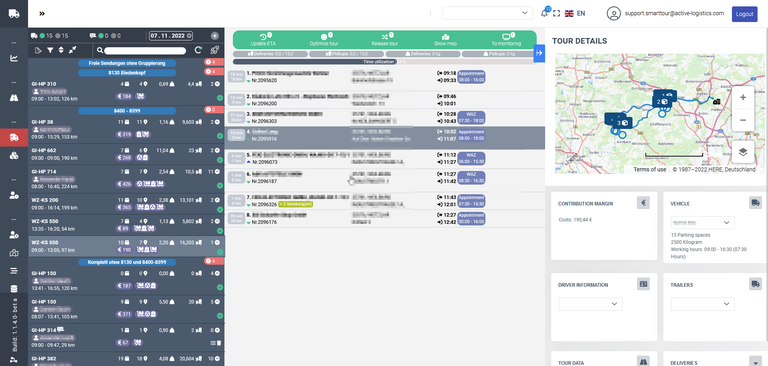Image resolution: width=768 pixels, height=366 pixels.
Task: Focus the tour search field
Action: [145, 50]
